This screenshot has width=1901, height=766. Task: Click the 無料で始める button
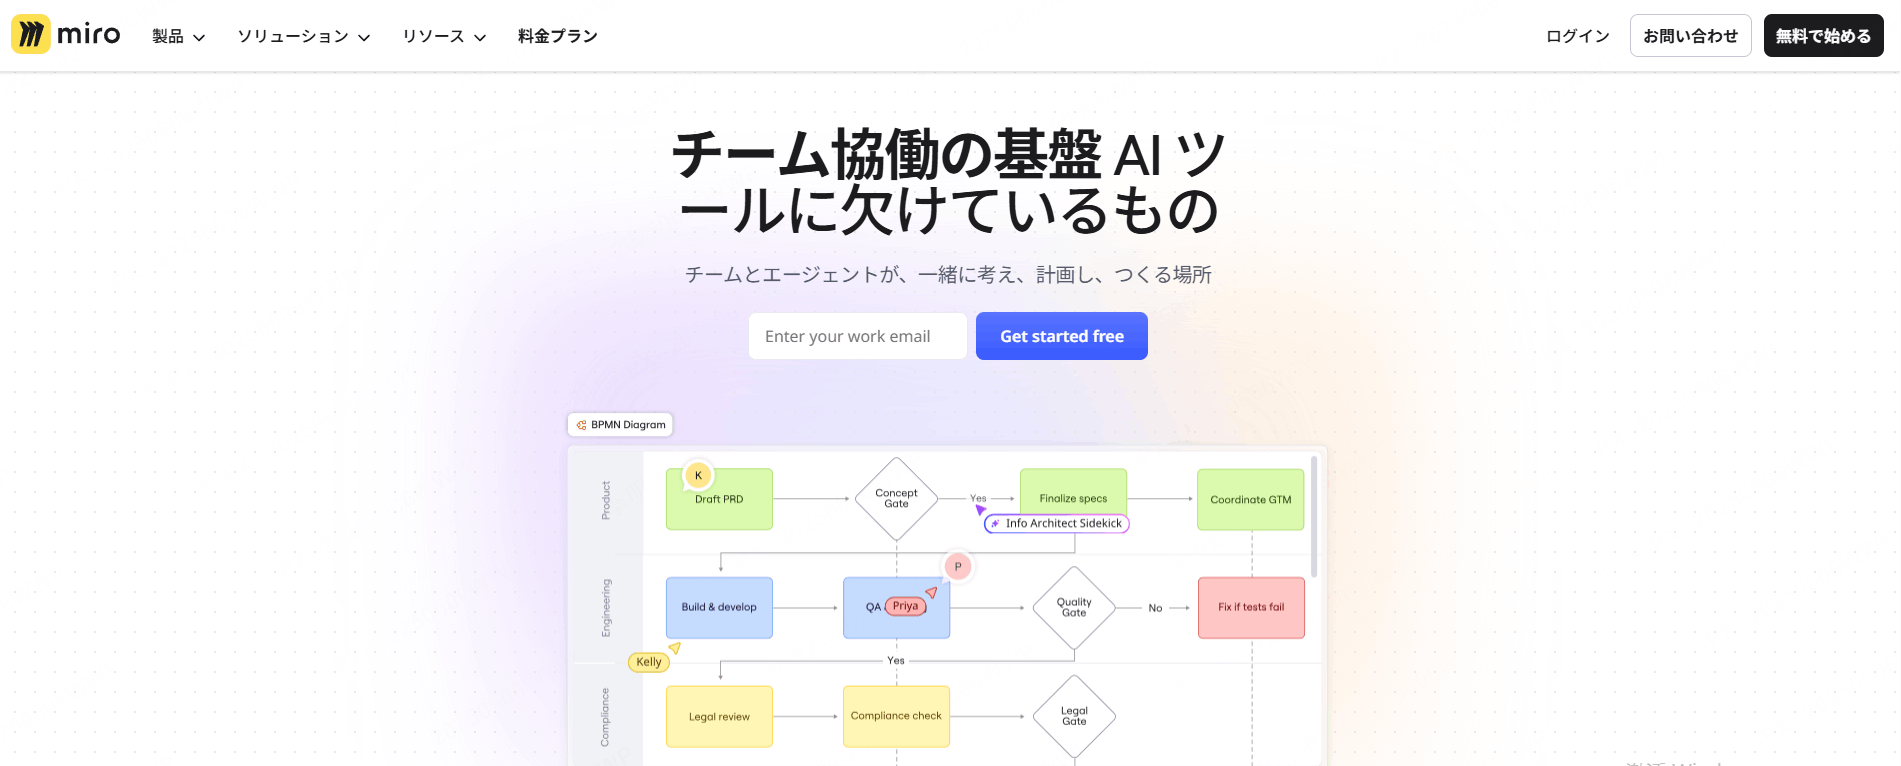point(1823,36)
